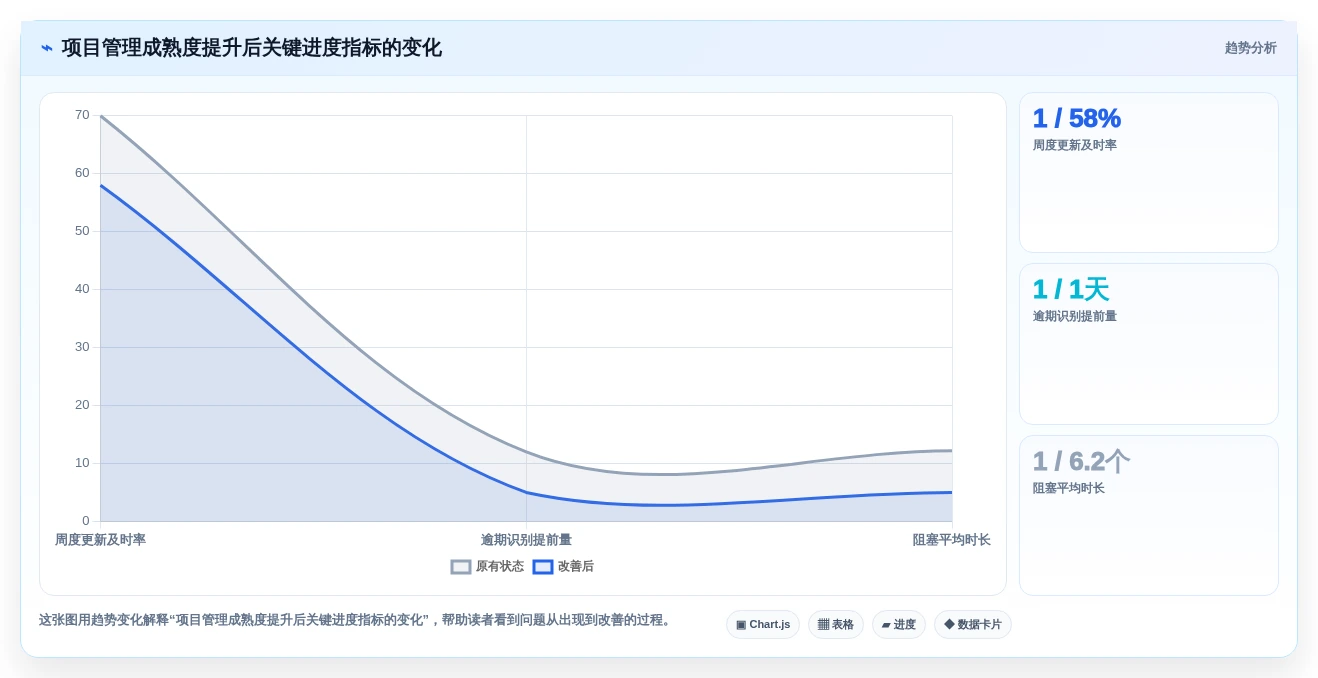
Task: Select the 表格 tag chip
Action: [x=836, y=624]
